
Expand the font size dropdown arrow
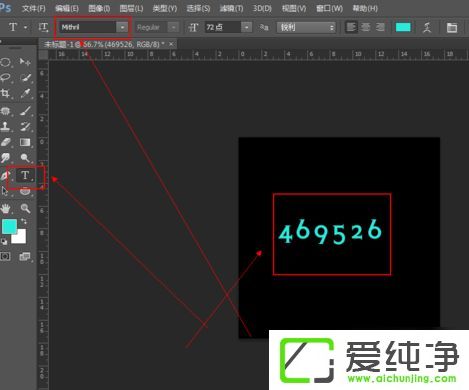(x=247, y=27)
